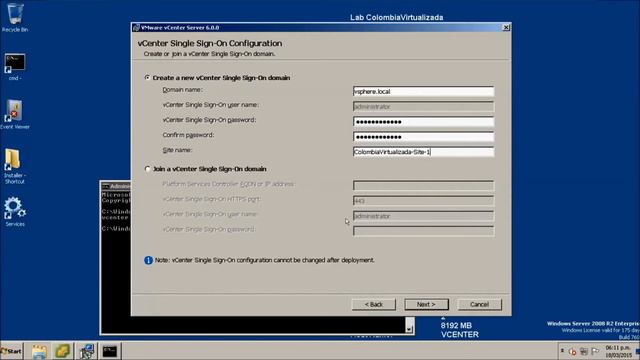The width and height of the screenshot is (640, 360).
Task: Click the Next button
Action: coord(426,304)
